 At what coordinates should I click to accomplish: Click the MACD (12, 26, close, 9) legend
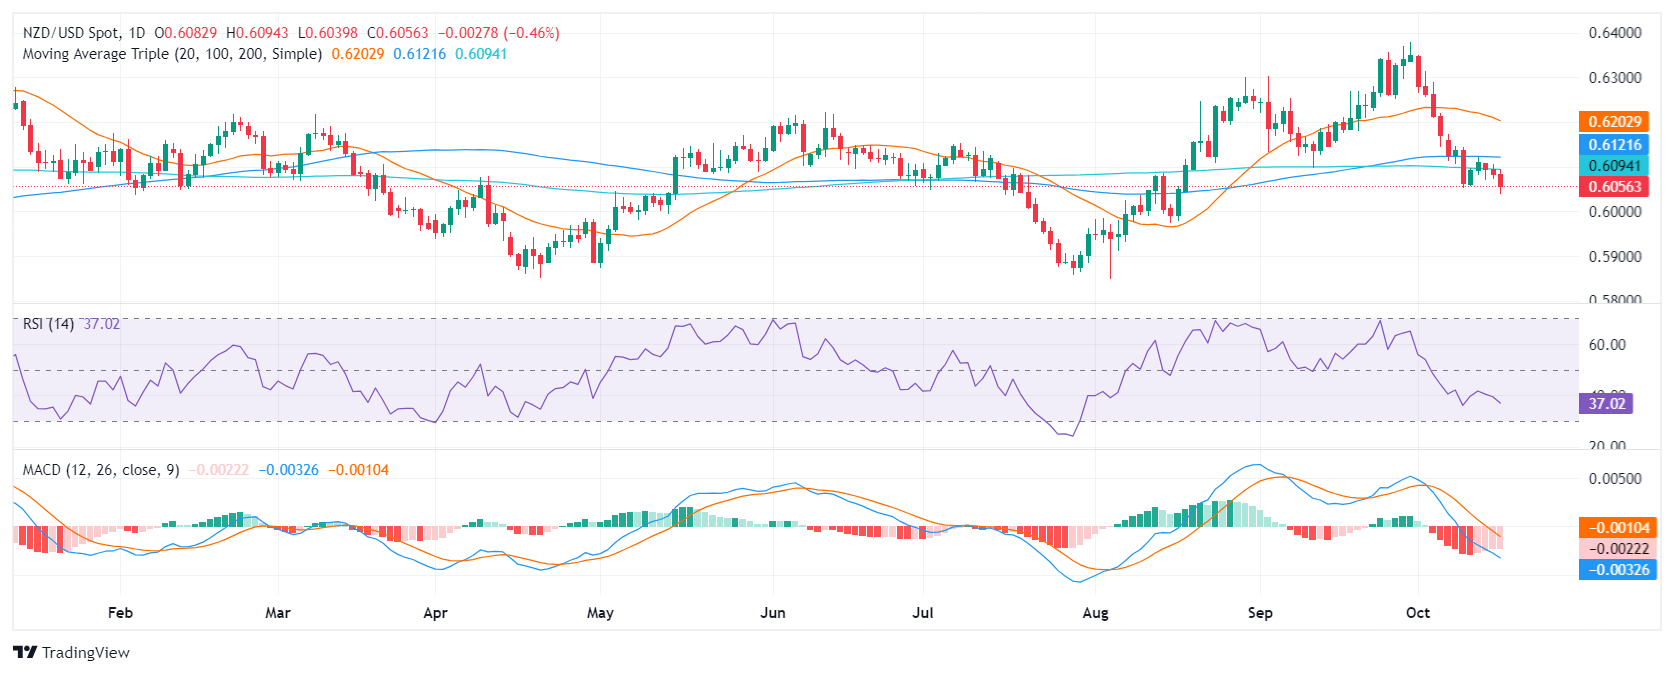point(101,470)
